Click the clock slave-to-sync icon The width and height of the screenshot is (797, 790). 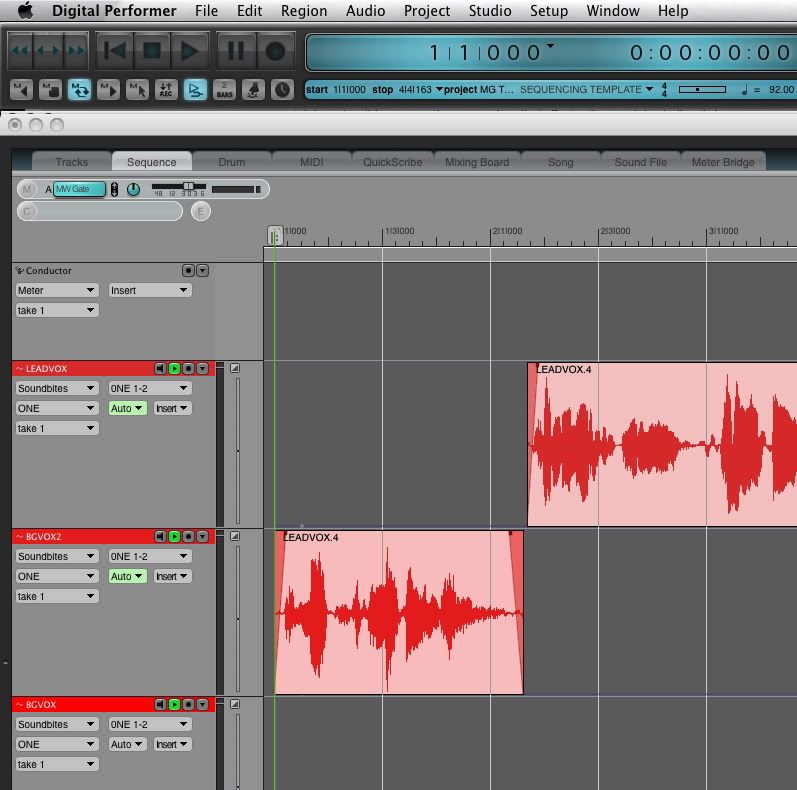[x=282, y=90]
